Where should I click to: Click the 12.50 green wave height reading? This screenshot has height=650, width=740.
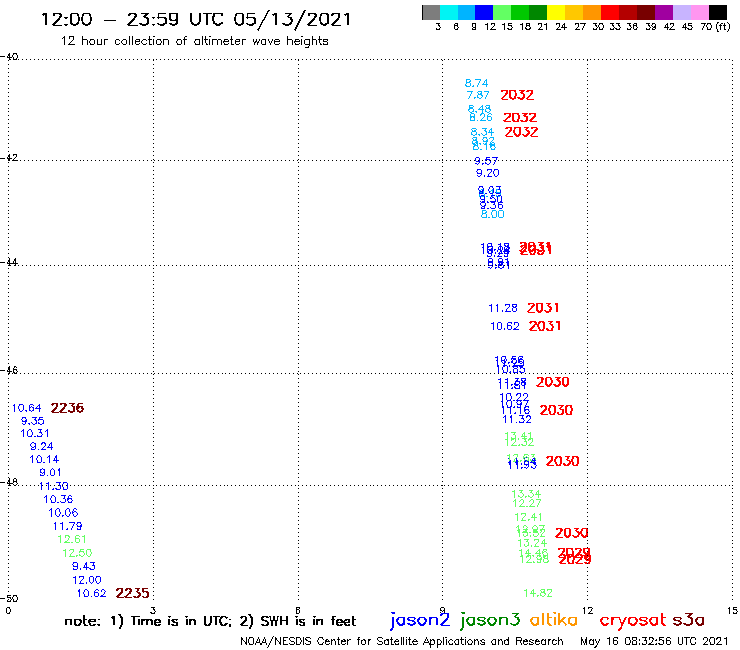pos(77,553)
